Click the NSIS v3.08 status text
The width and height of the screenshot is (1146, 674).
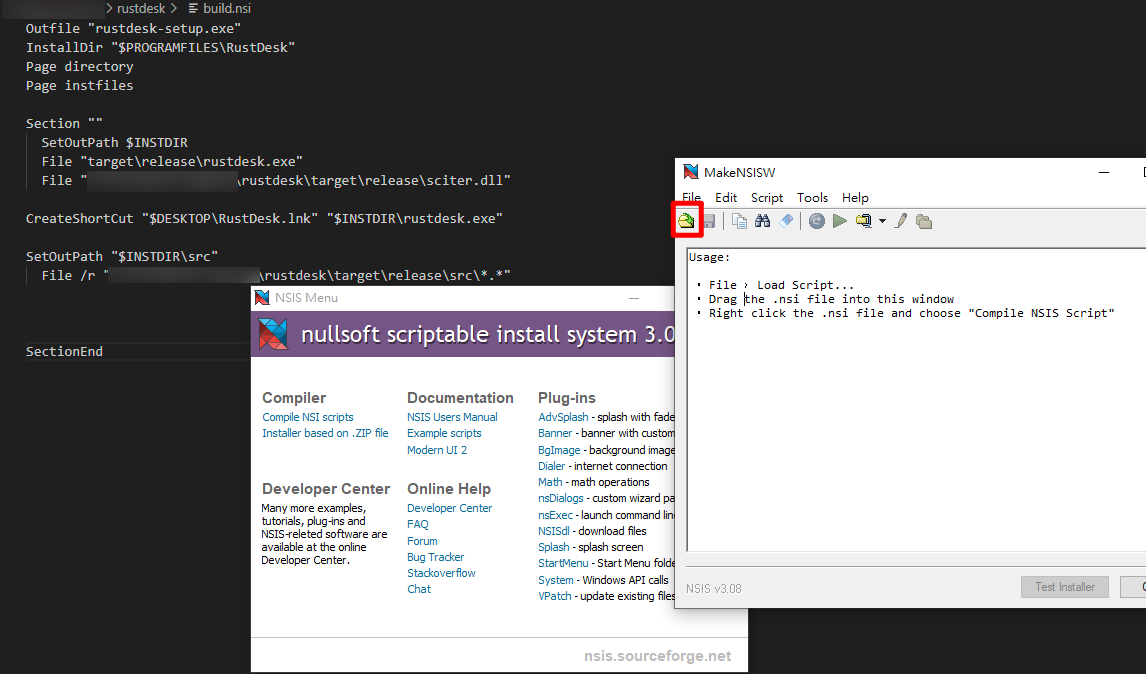point(713,588)
